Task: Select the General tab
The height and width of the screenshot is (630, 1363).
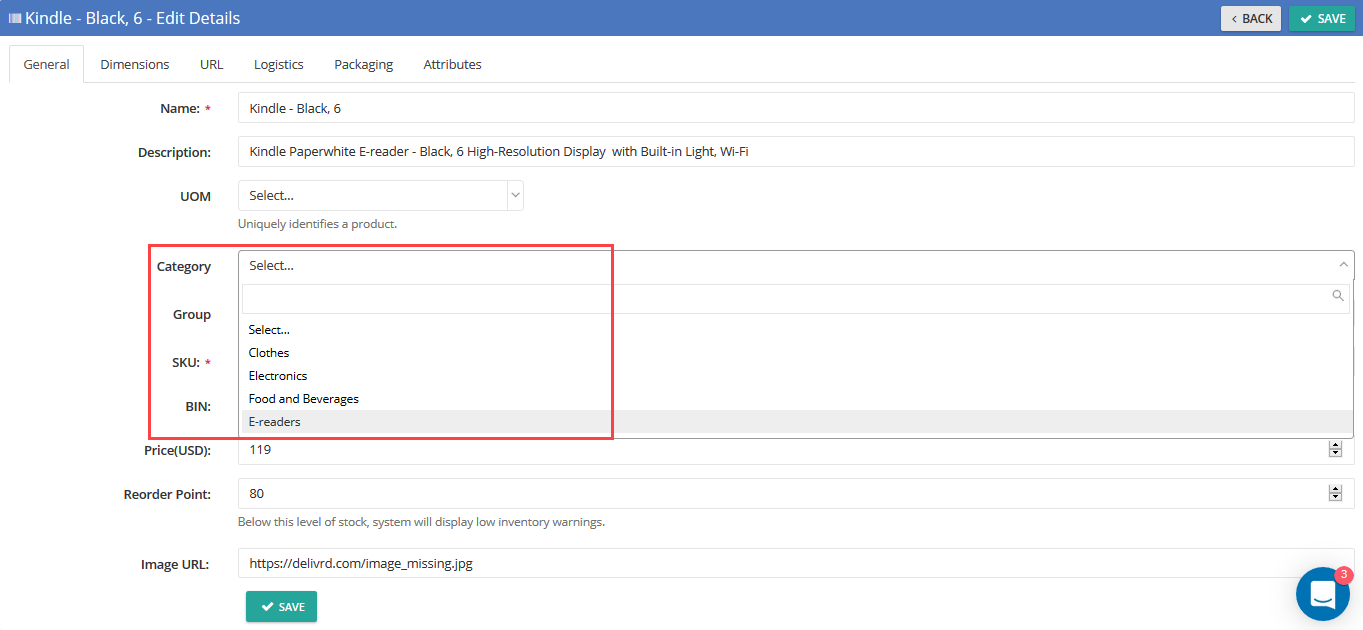Action: click(46, 64)
